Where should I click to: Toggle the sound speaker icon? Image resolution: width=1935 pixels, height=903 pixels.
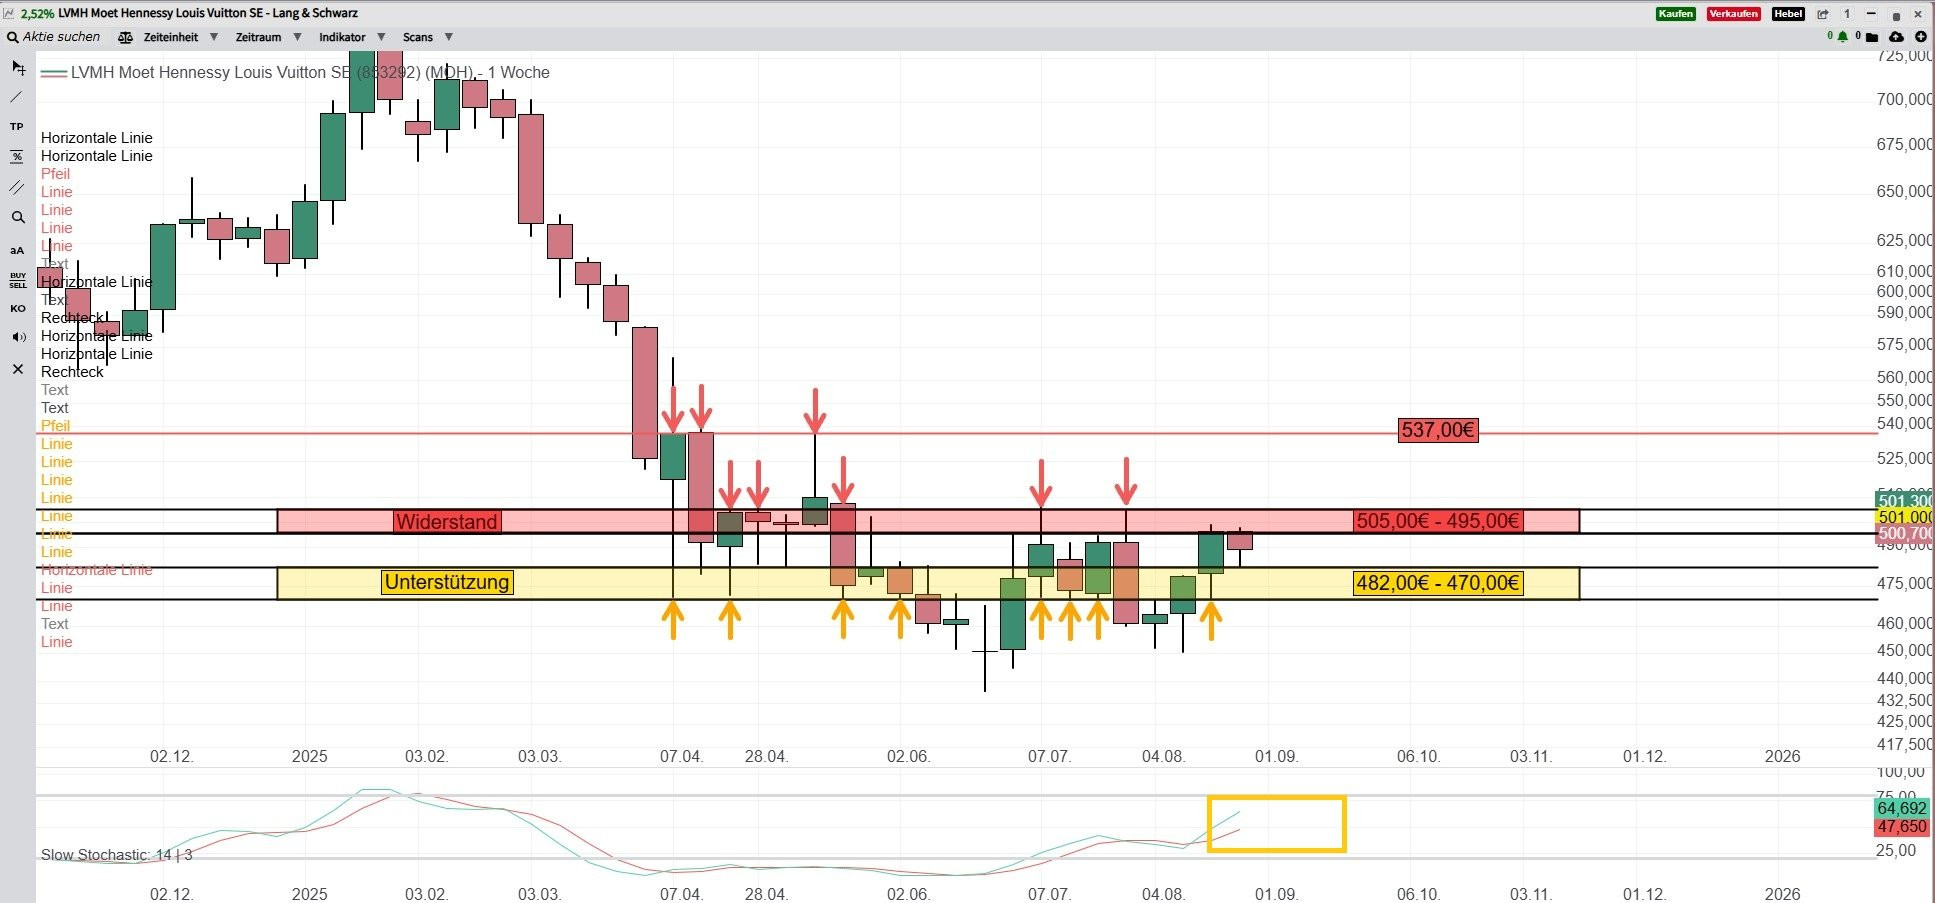(x=17, y=337)
